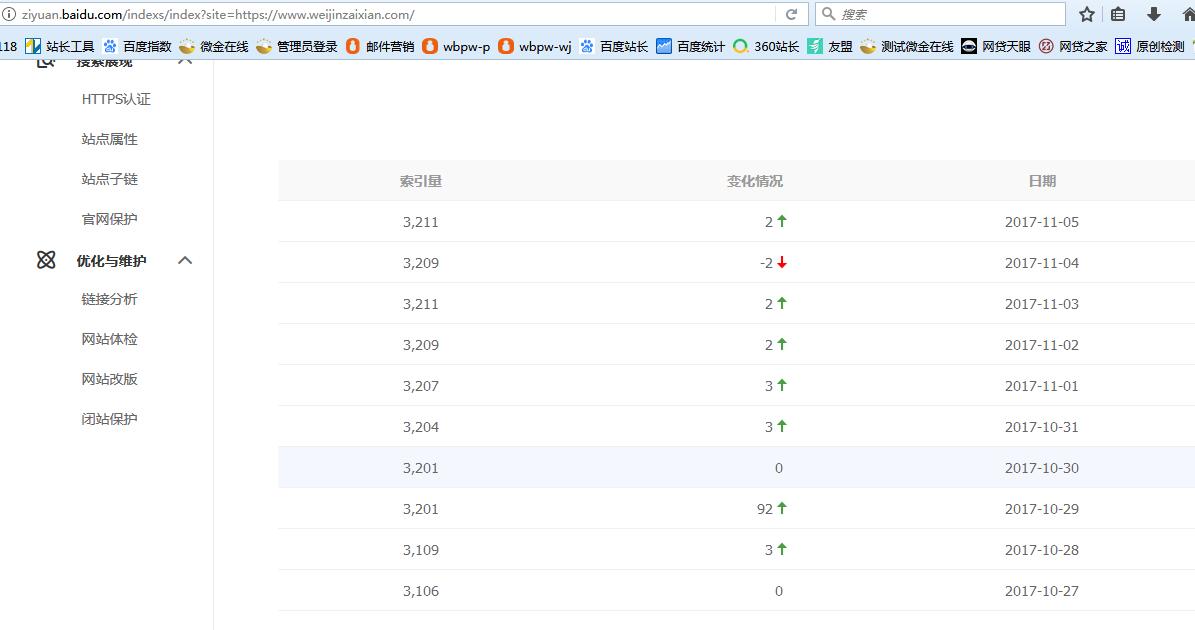Select the 2017-10-30 table row
The width and height of the screenshot is (1195, 630).
[x=736, y=468]
